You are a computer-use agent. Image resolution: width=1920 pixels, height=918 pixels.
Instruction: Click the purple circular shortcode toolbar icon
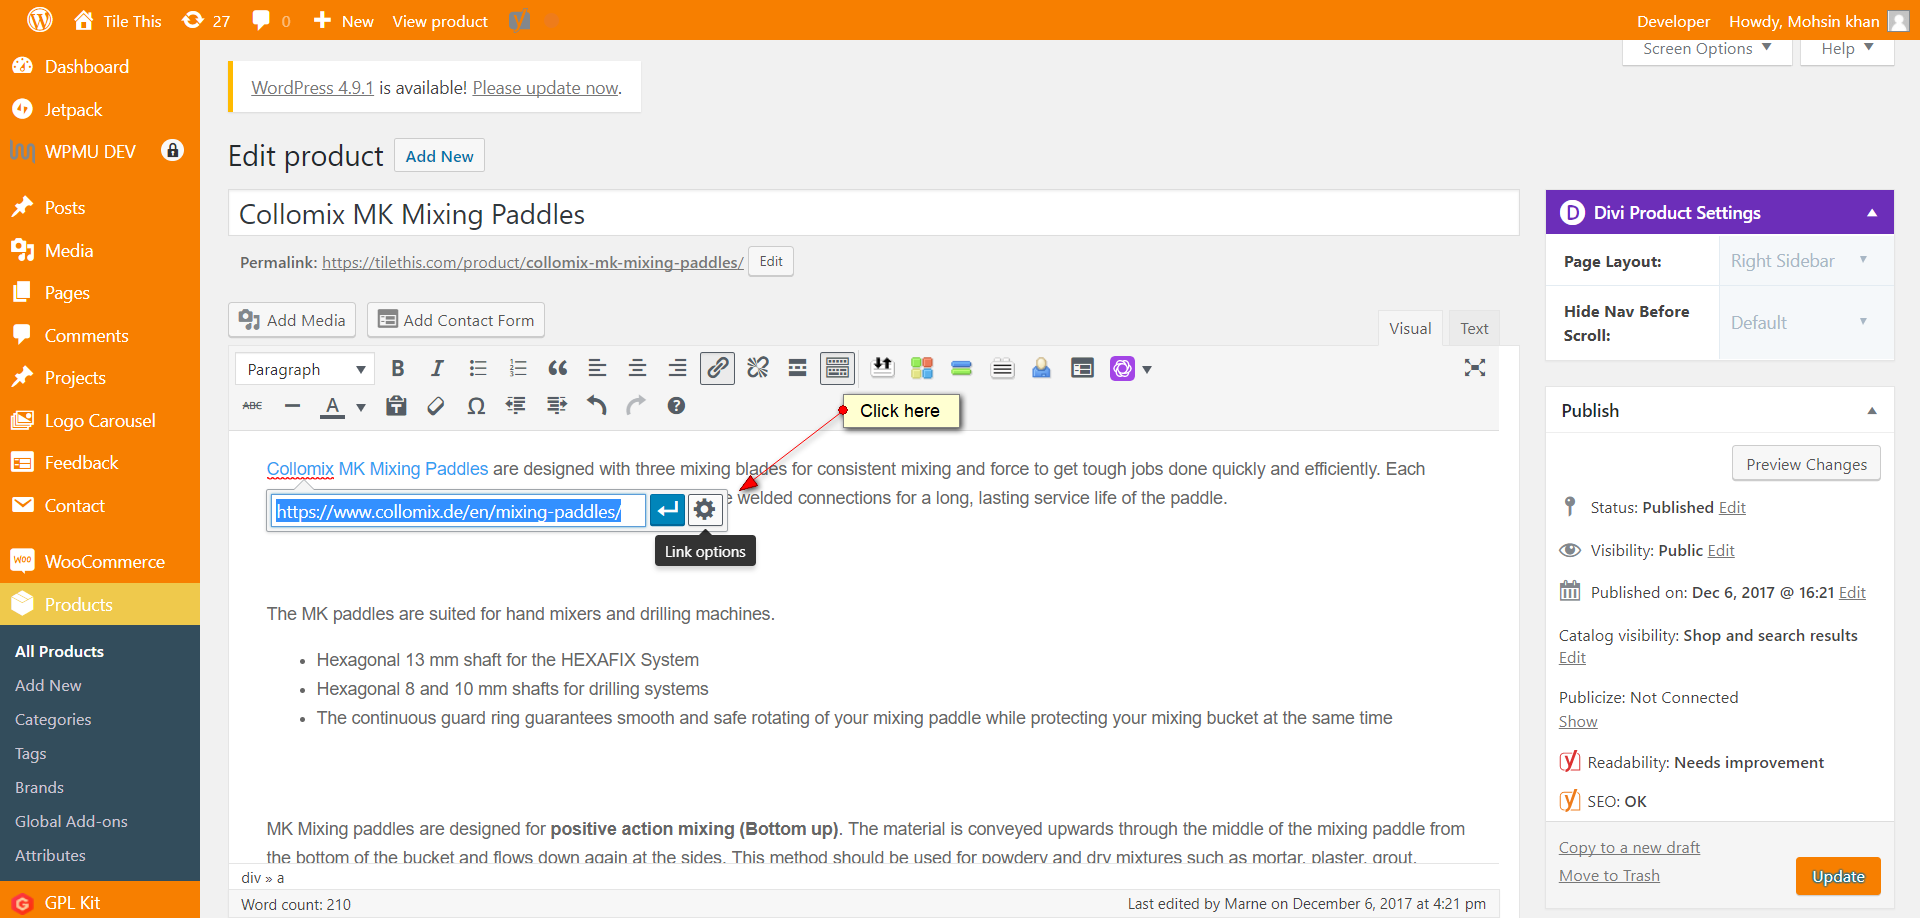[1122, 369]
